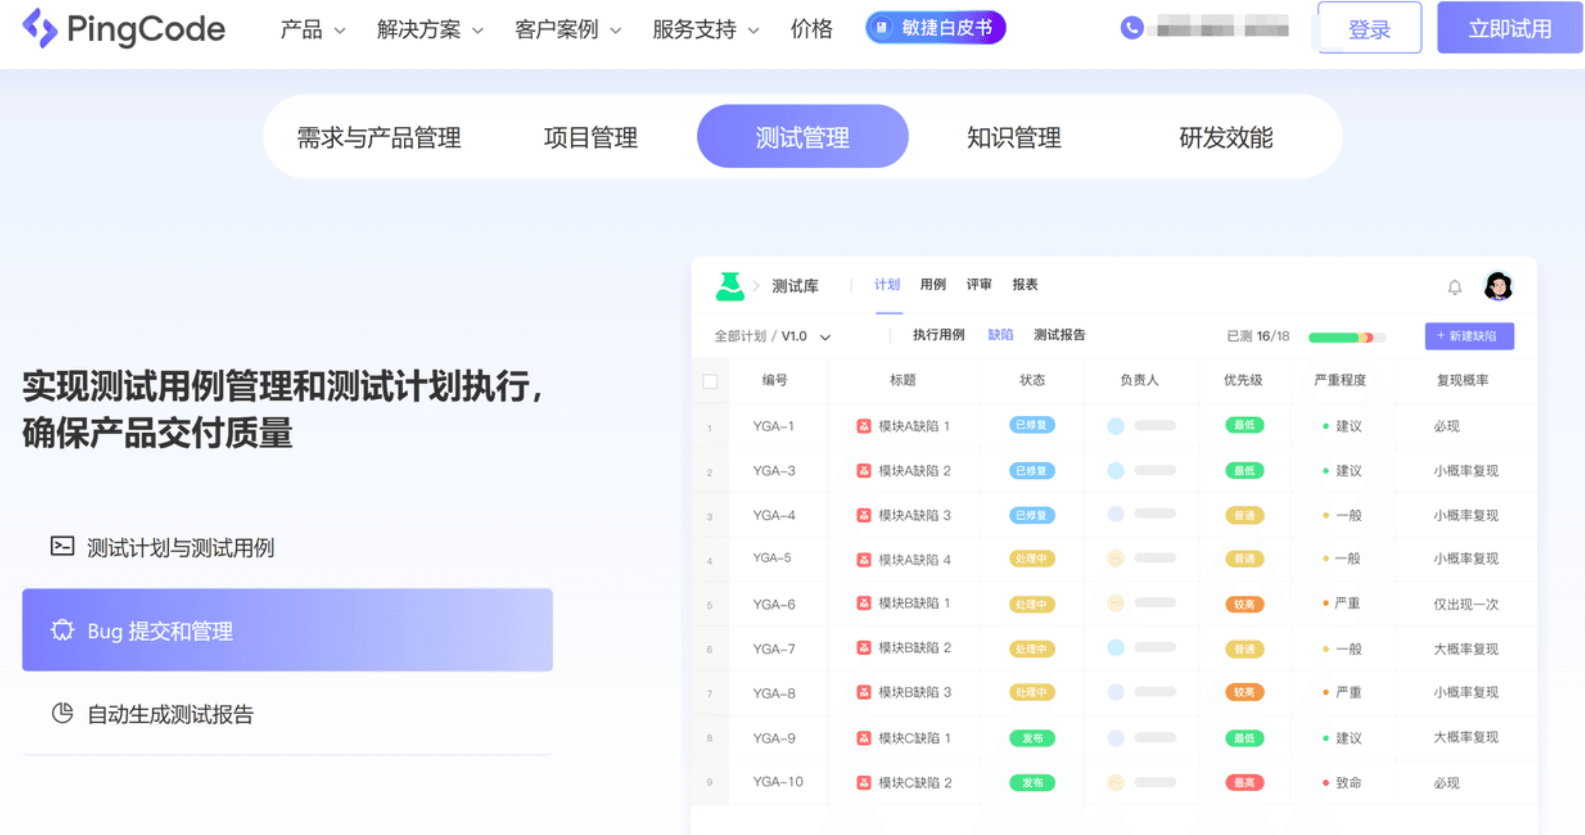Open the 服务支持 dropdown menu
1585x835 pixels.
pos(706,30)
